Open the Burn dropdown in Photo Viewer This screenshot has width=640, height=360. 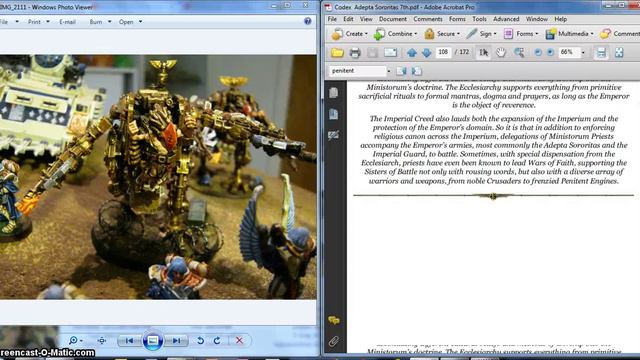[109, 22]
